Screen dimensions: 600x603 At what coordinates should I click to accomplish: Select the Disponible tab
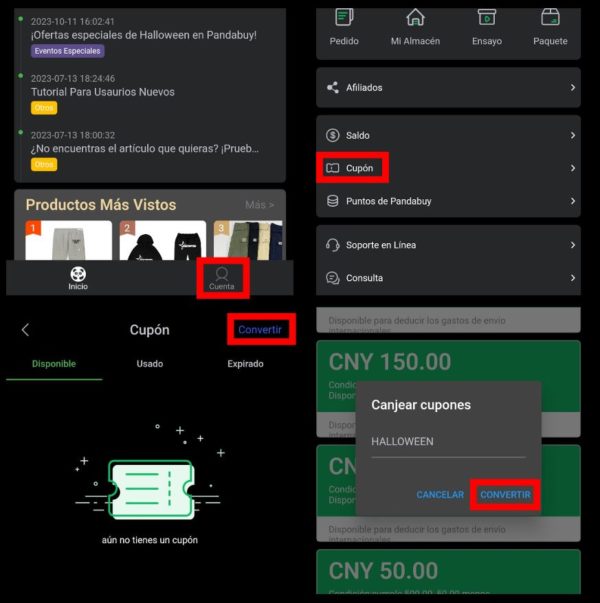coord(54,364)
